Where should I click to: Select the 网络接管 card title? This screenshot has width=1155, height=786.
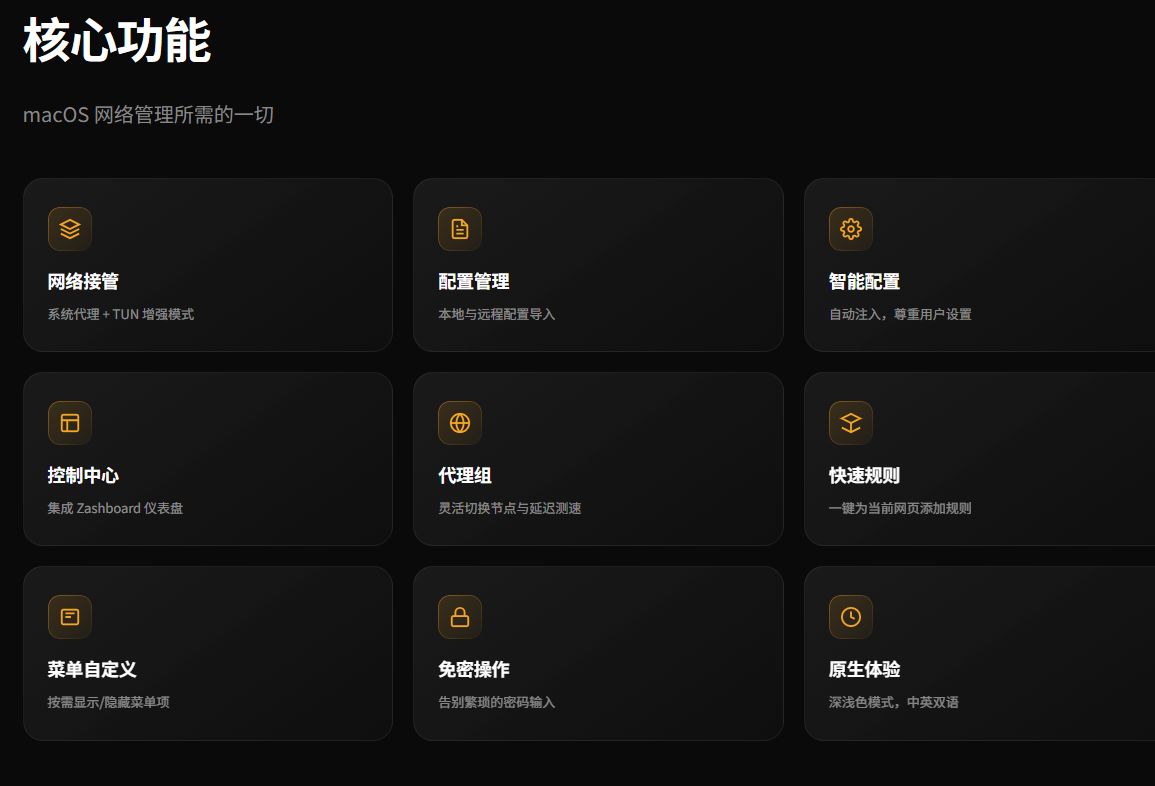(x=83, y=282)
